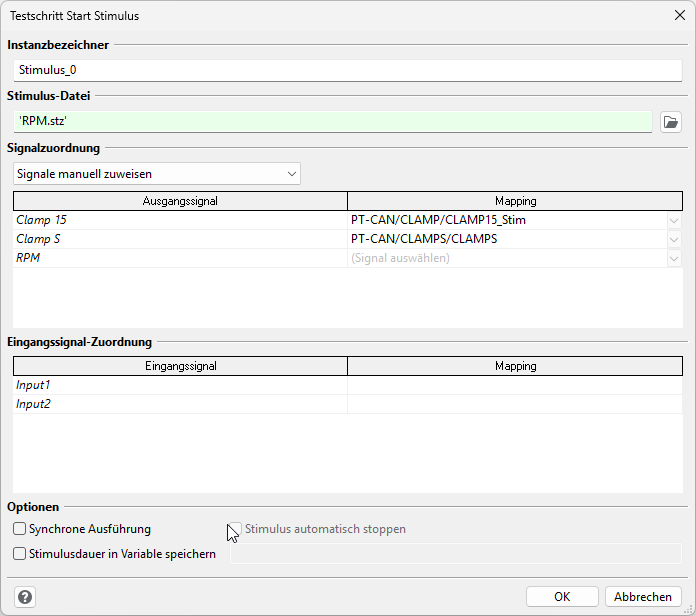Cancel with the Abbrechen button
Image resolution: width=696 pixels, height=616 pixels.
643,596
